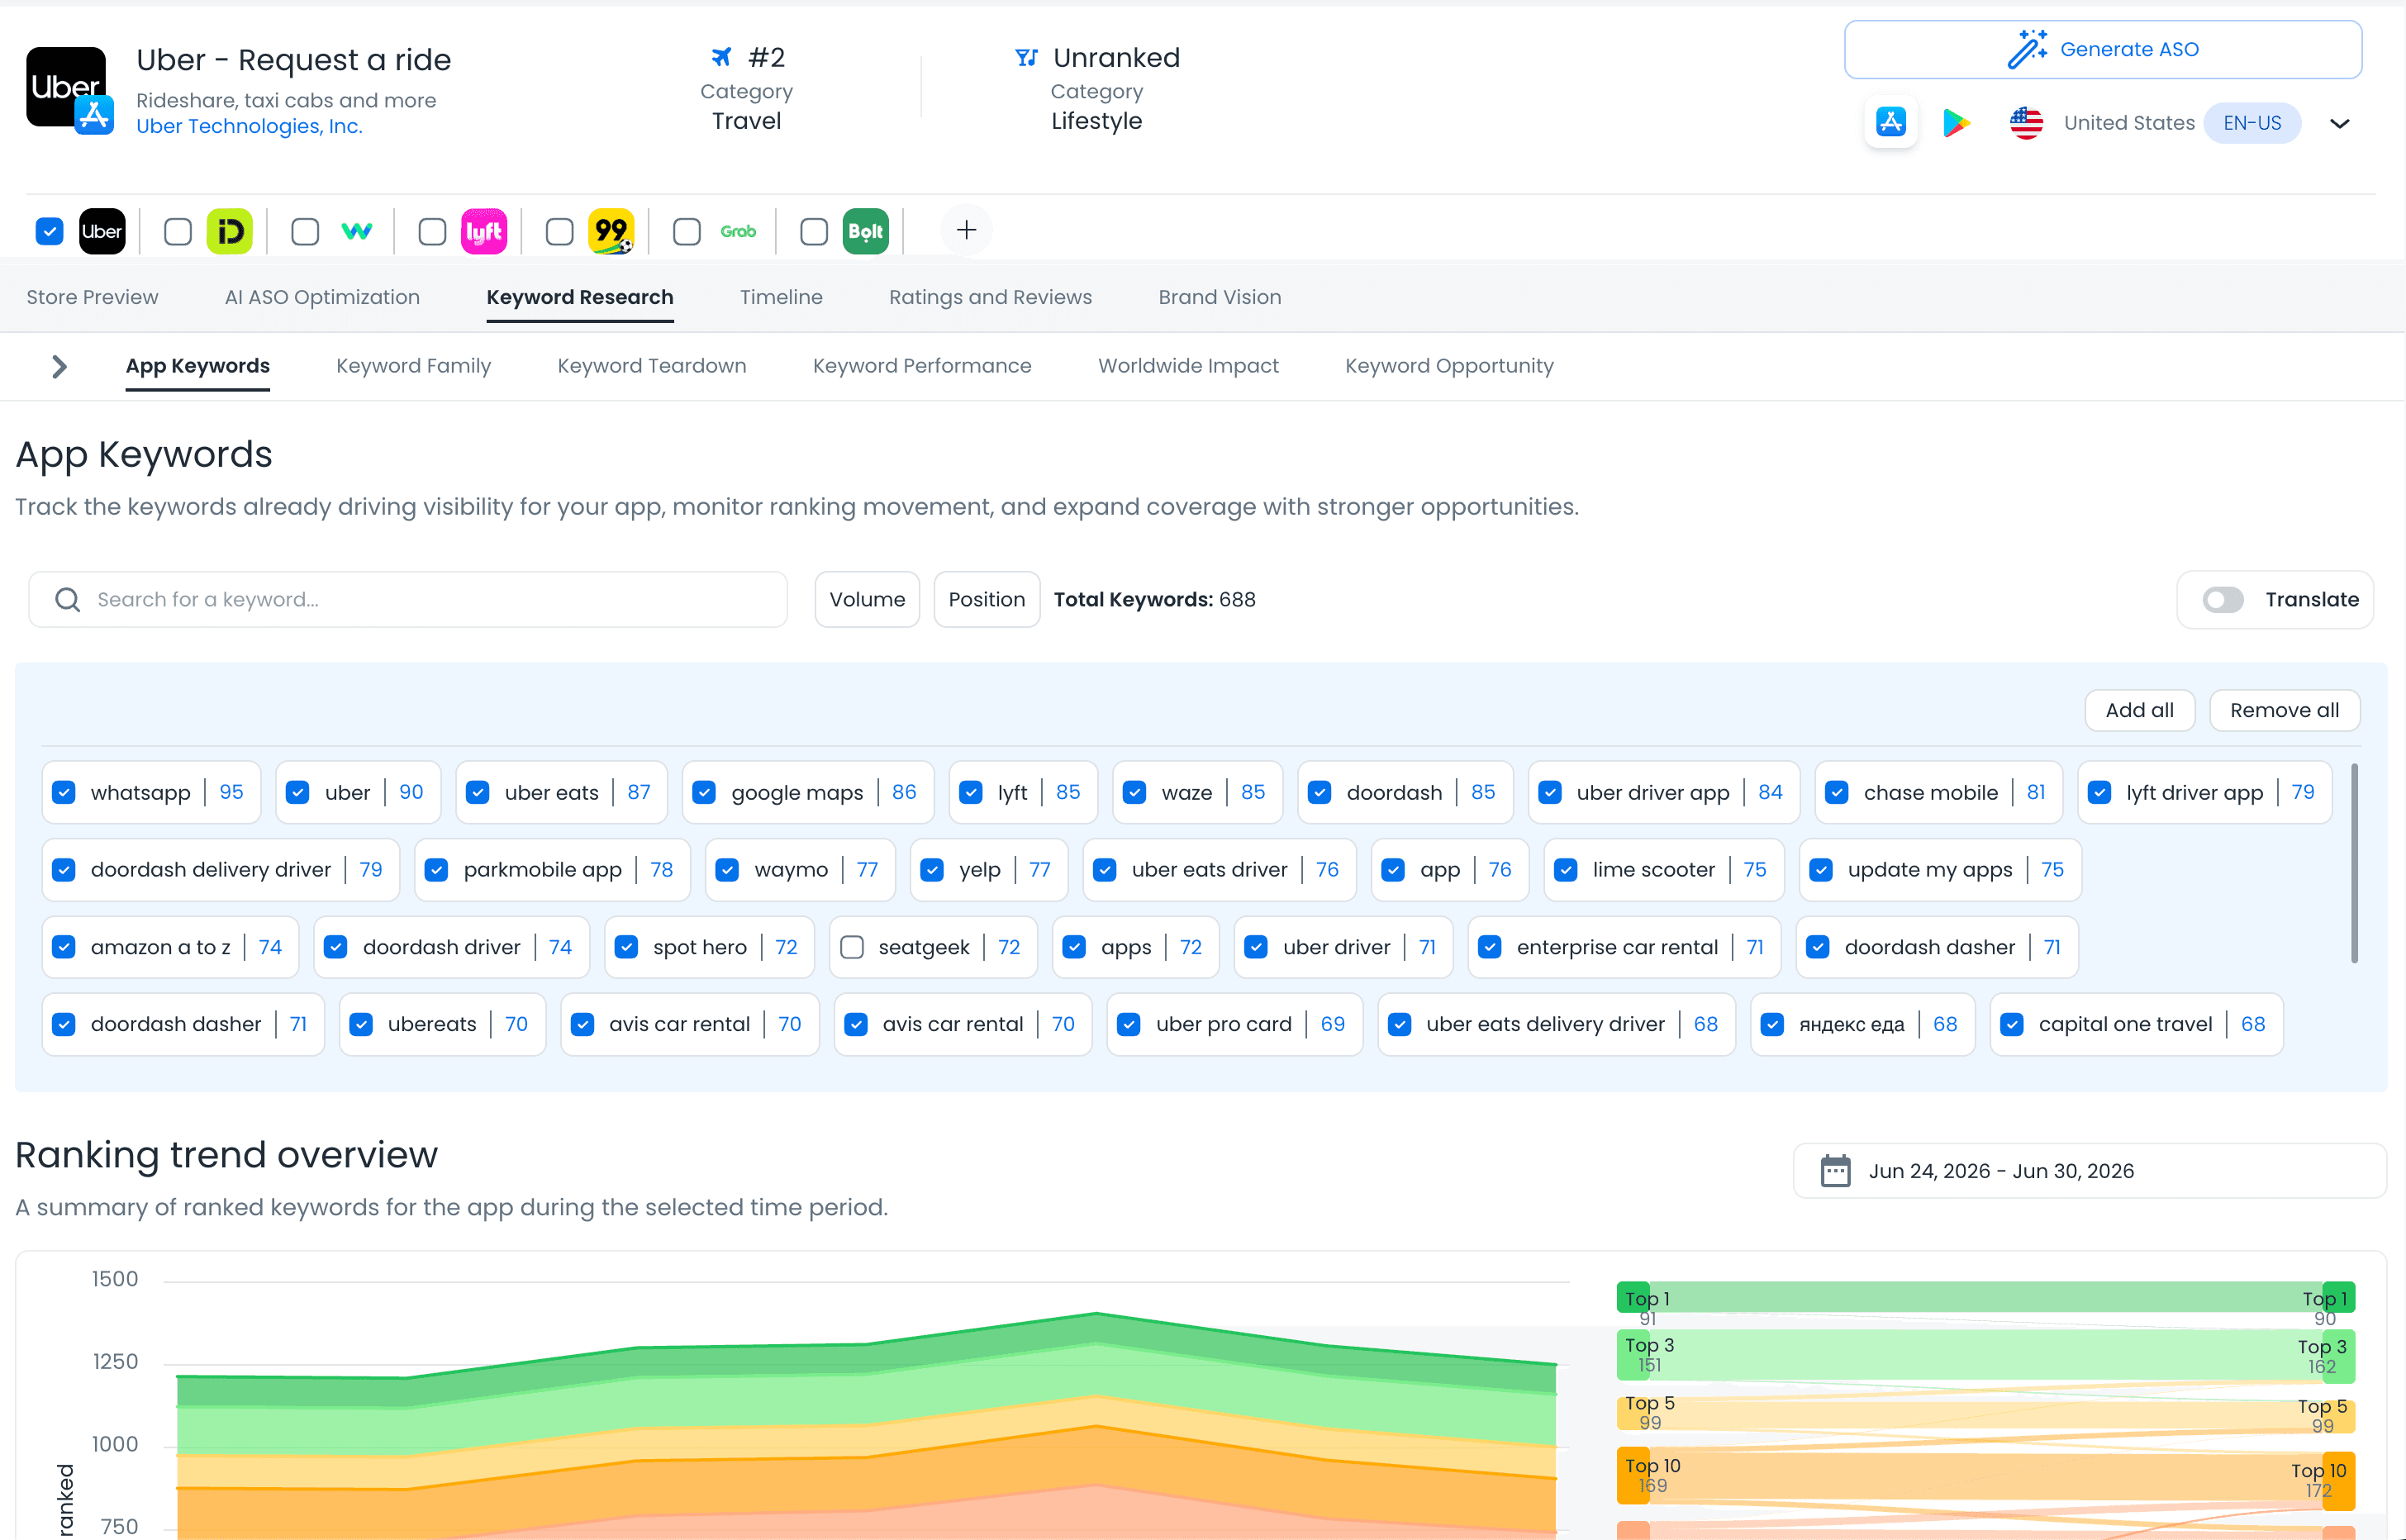This screenshot has height=1540, width=2406.
Task: Click the Grab competitor app icon
Action: (x=738, y=232)
